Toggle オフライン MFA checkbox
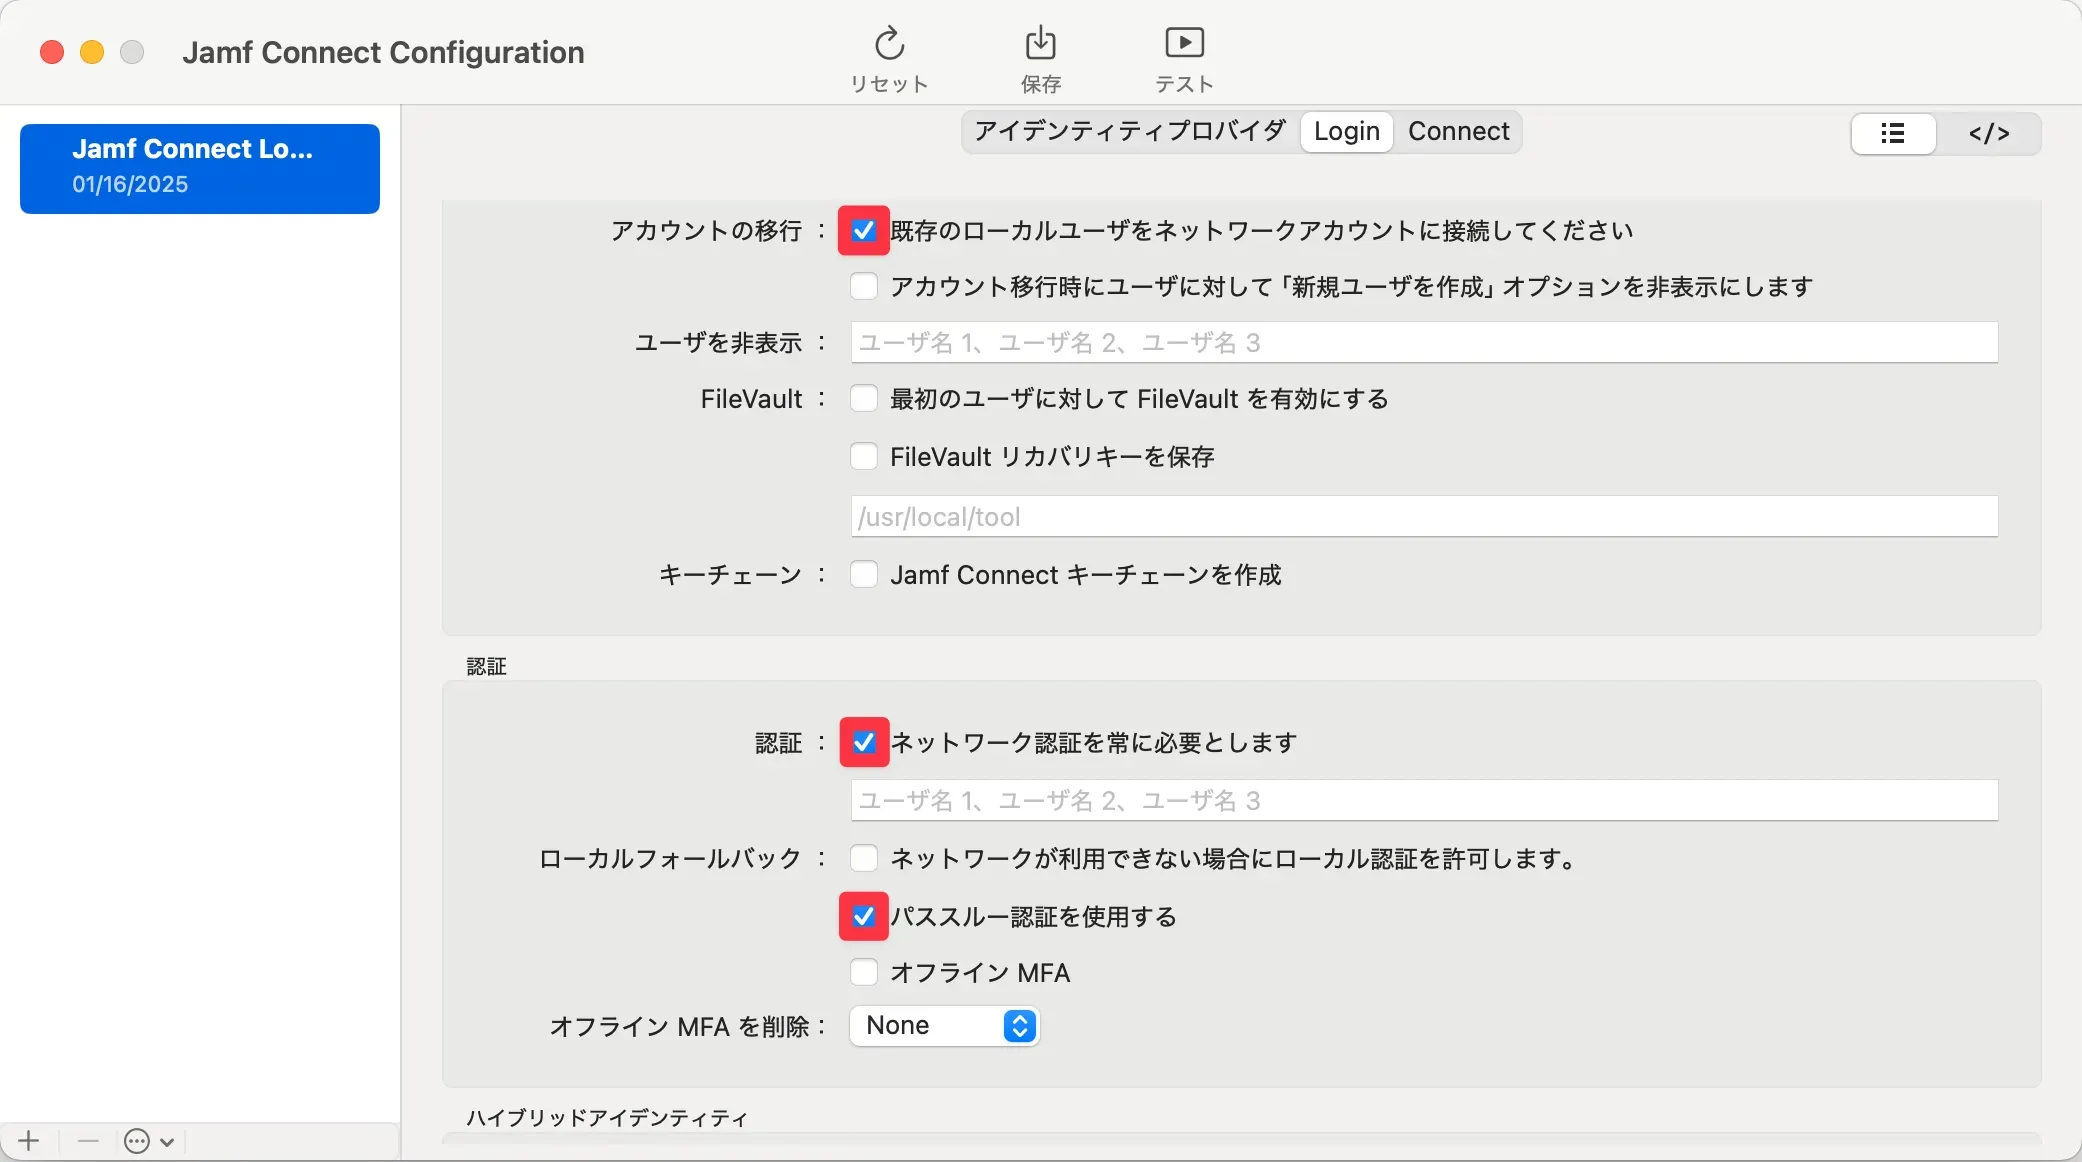Viewport: 2082px width, 1162px height. point(864,973)
